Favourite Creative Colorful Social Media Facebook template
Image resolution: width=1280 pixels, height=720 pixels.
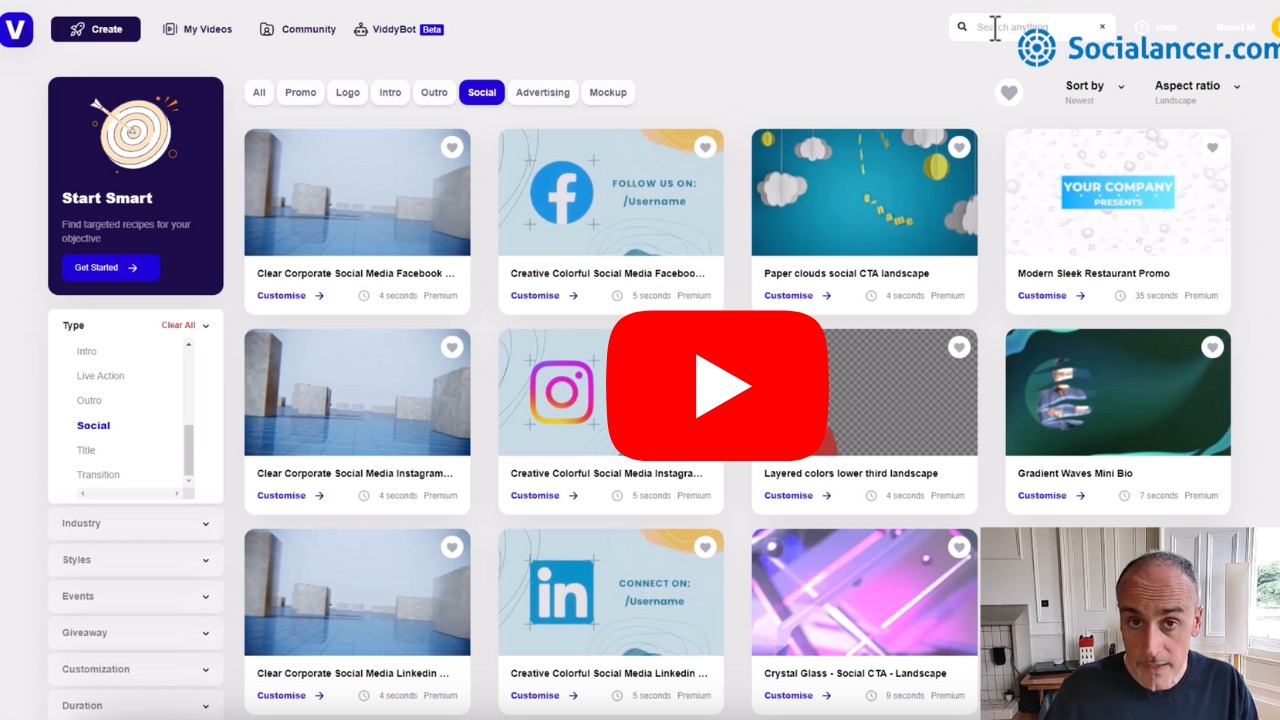point(705,147)
